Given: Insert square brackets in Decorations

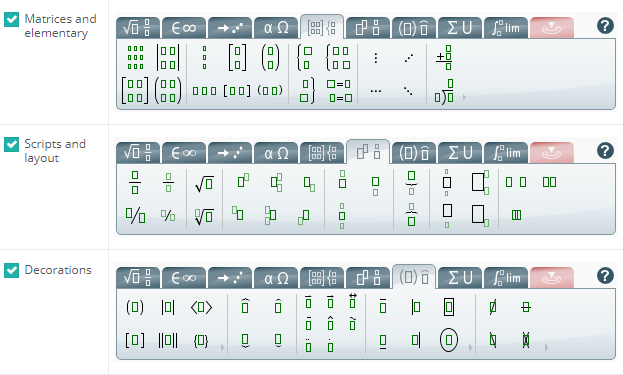Looking at the screenshot, I should coord(135,340).
